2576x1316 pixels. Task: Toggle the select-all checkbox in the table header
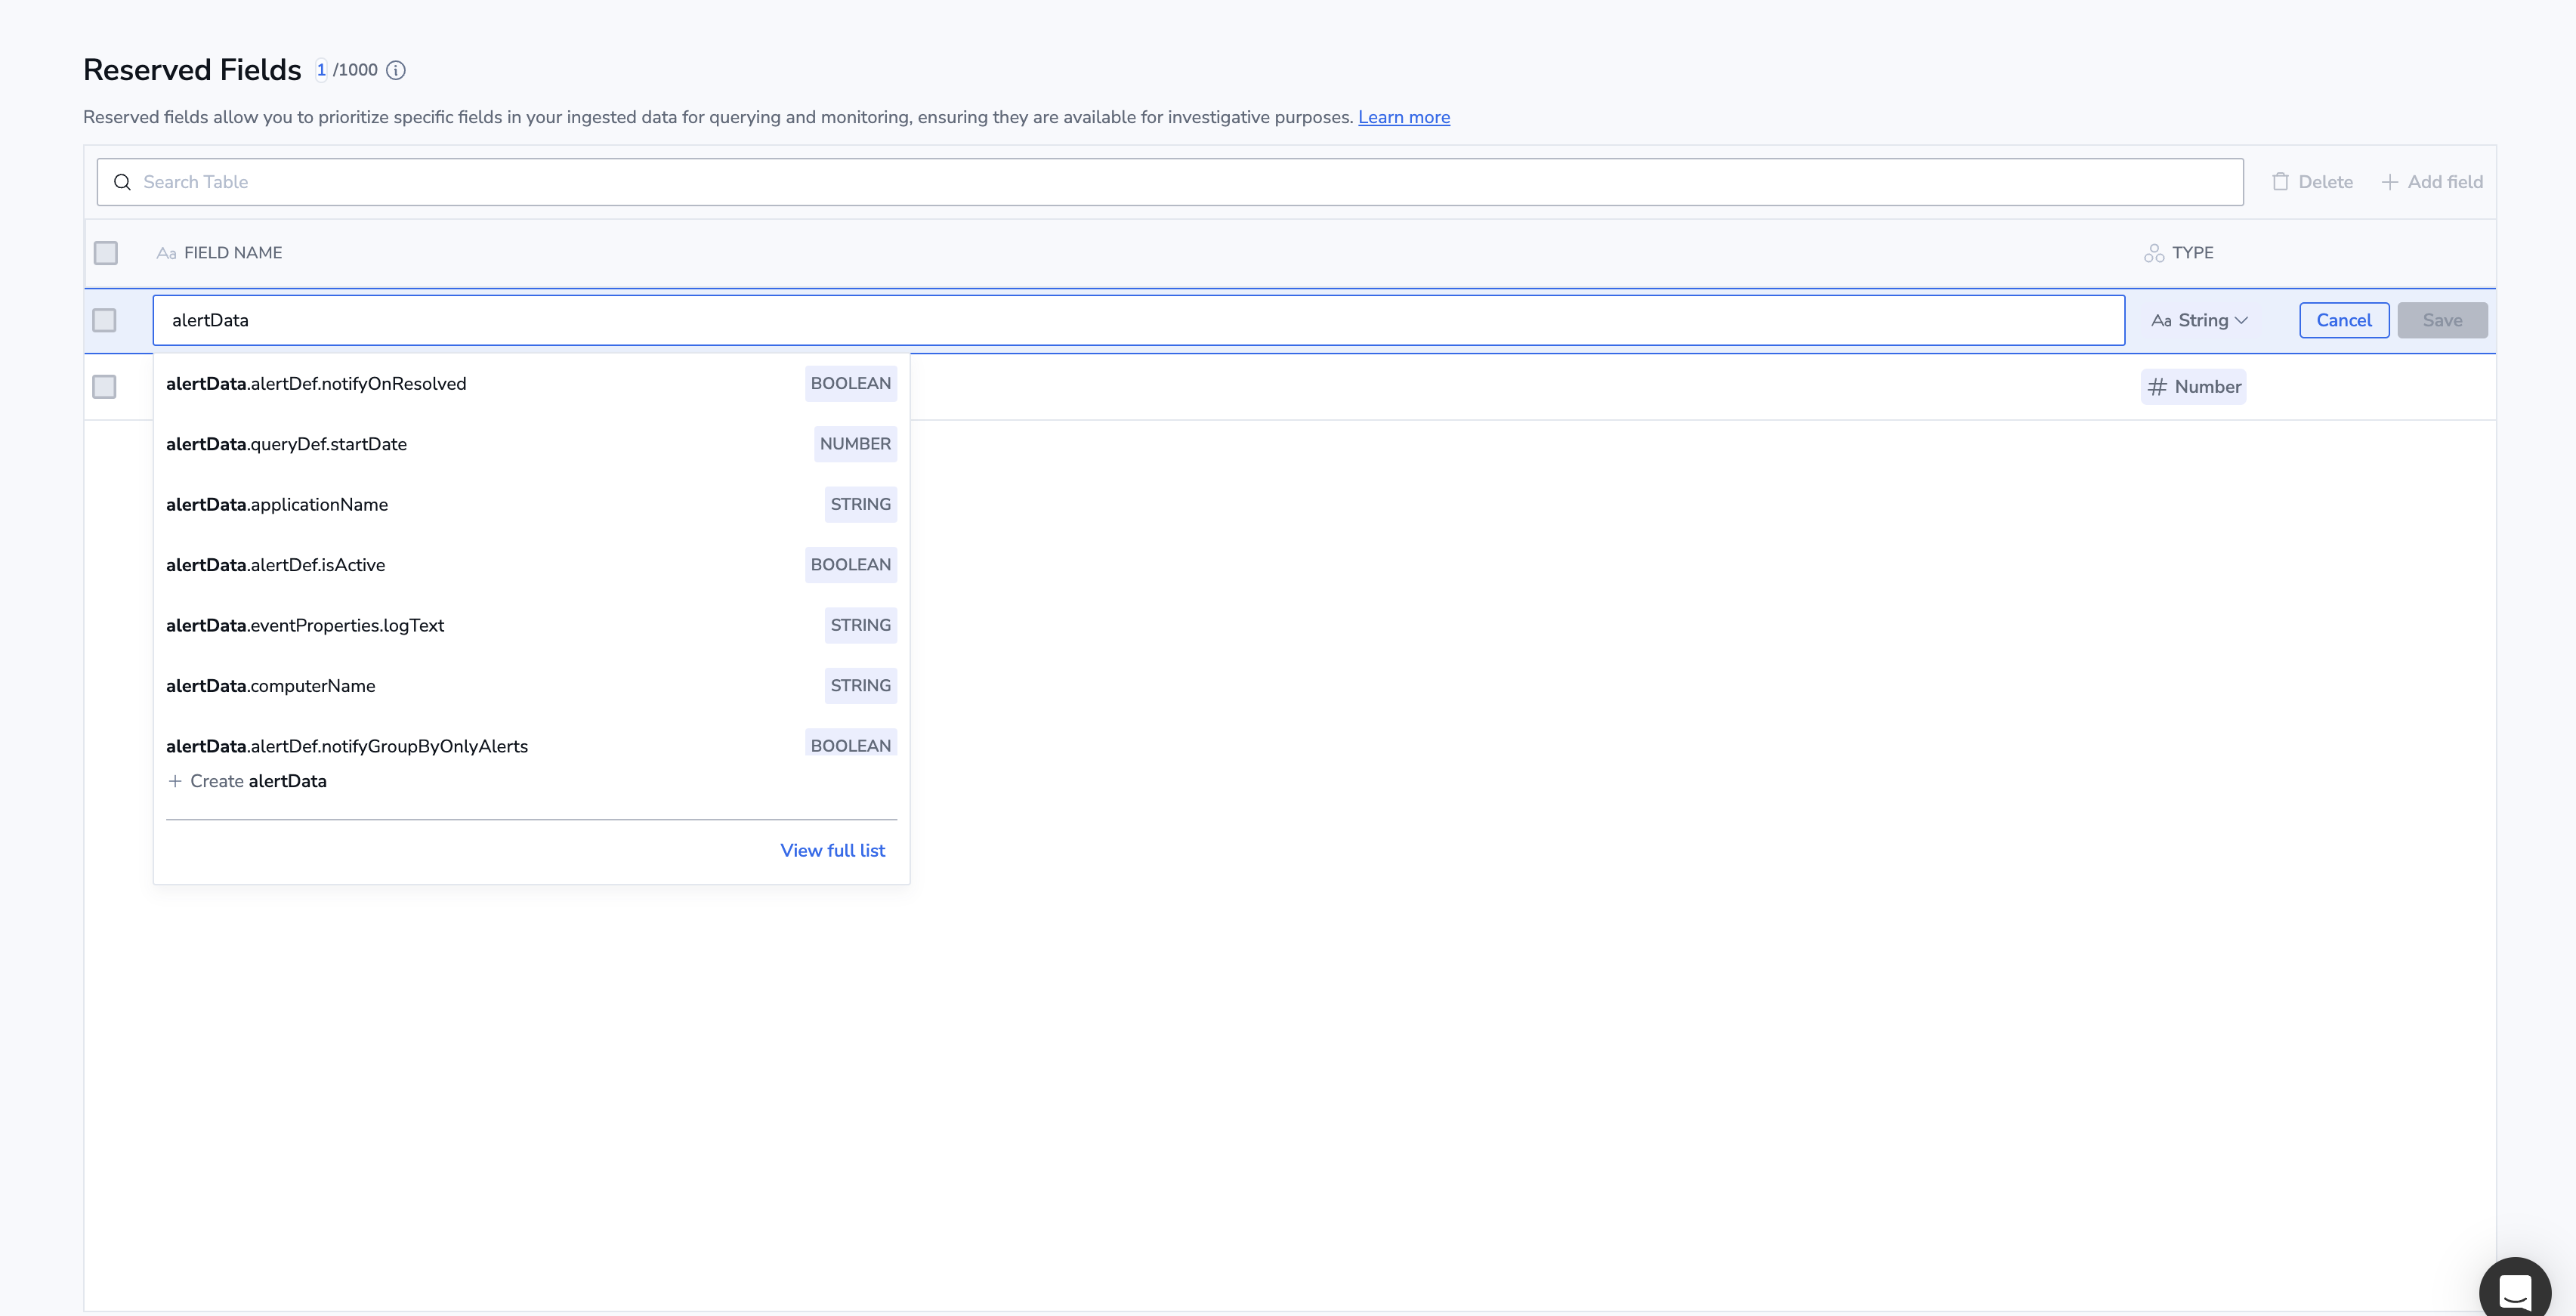(x=106, y=253)
